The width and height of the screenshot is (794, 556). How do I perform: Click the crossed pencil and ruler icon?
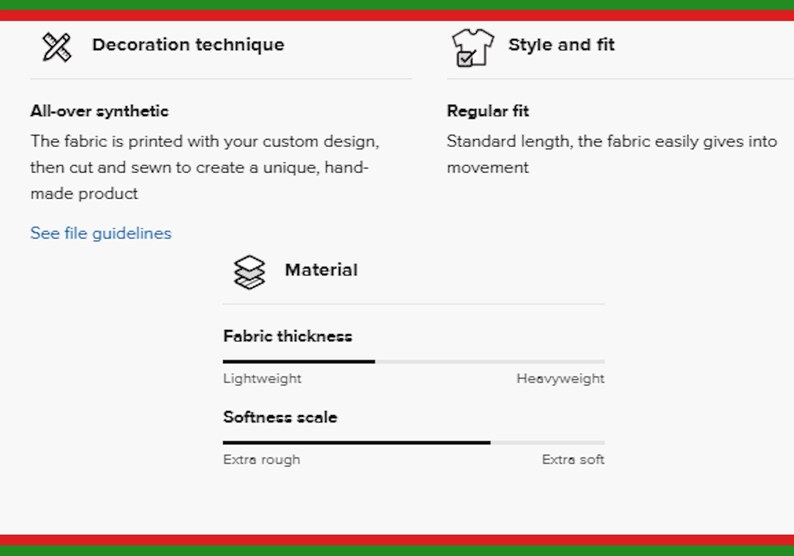pos(57,47)
